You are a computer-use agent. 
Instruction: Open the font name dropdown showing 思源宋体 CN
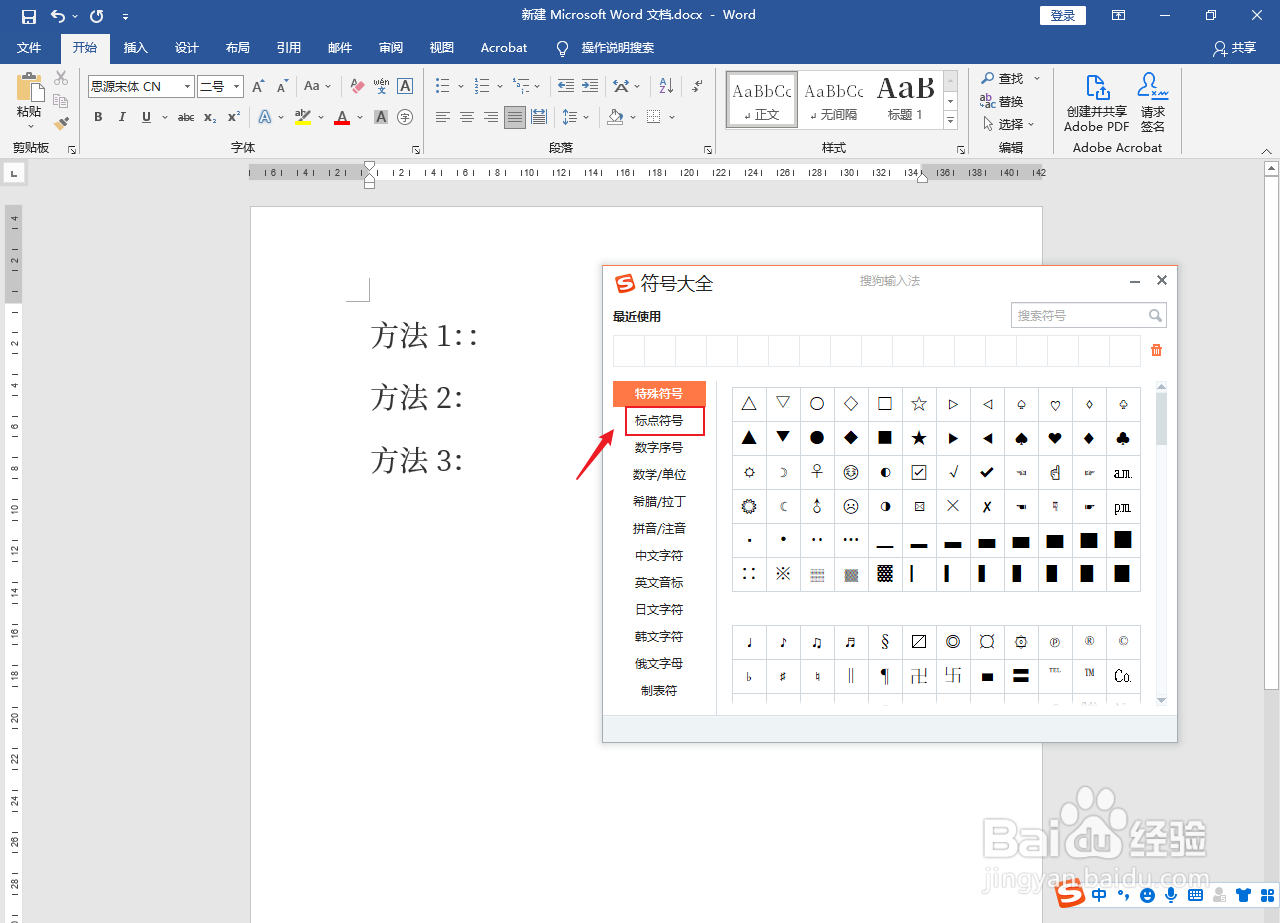coord(188,86)
